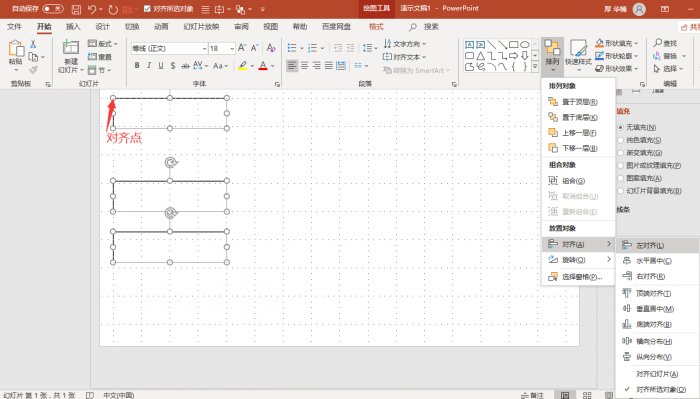700x399 pixels.
Task: Click the 粘贴 paste icon
Action: (x=16, y=53)
